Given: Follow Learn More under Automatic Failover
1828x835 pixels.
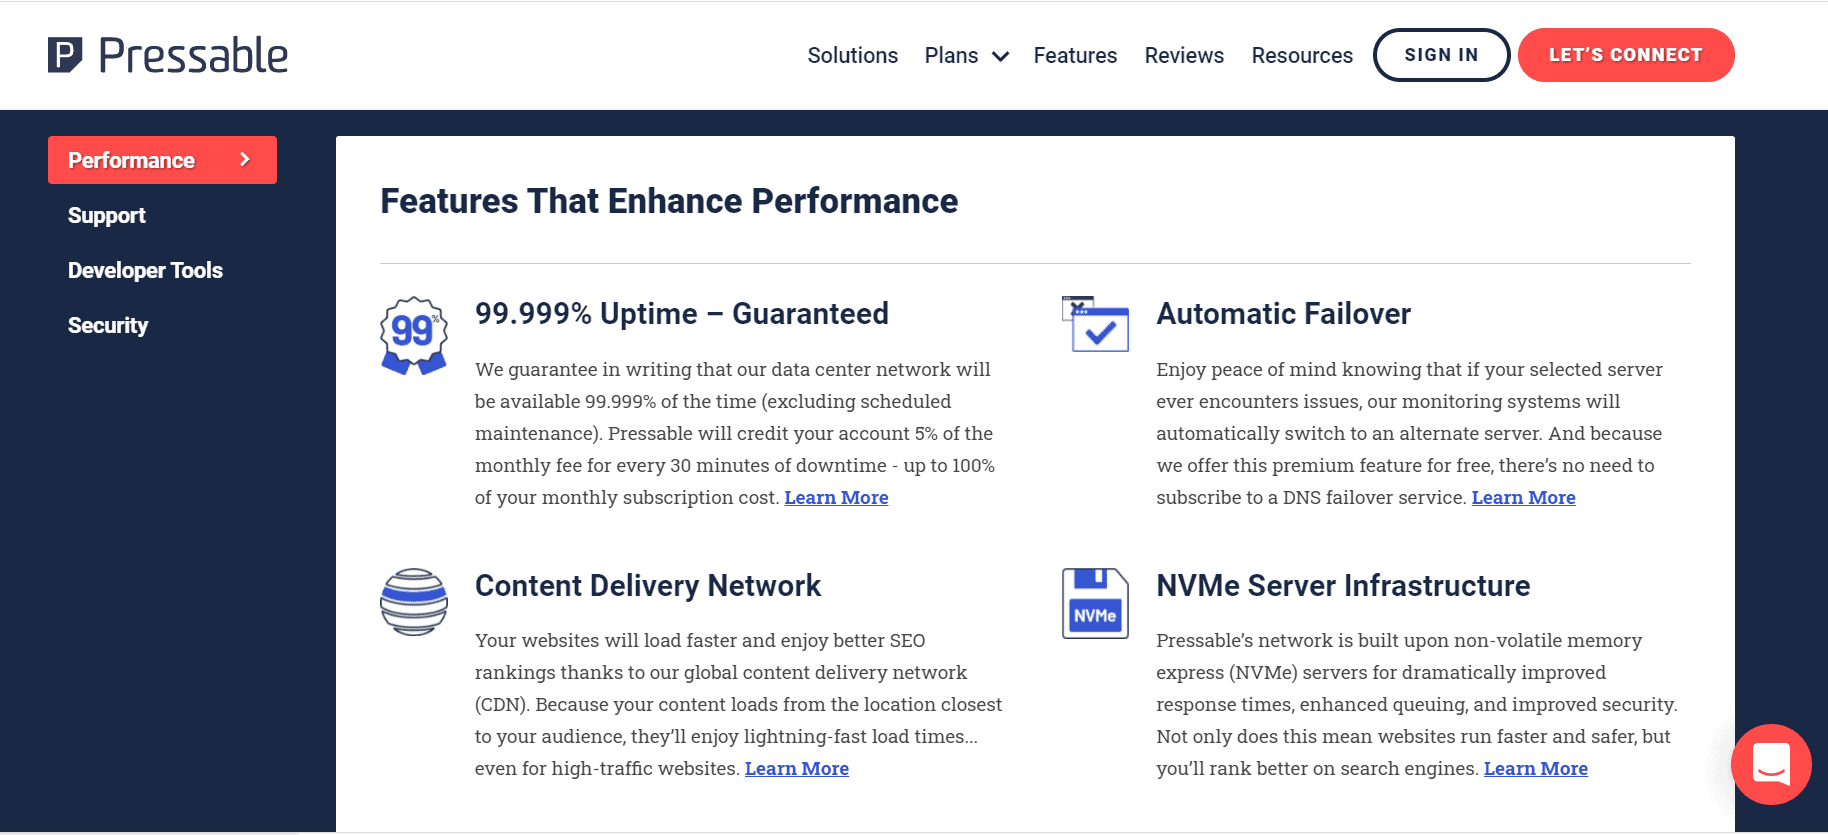Looking at the screenshot, I should (1523, 497).
